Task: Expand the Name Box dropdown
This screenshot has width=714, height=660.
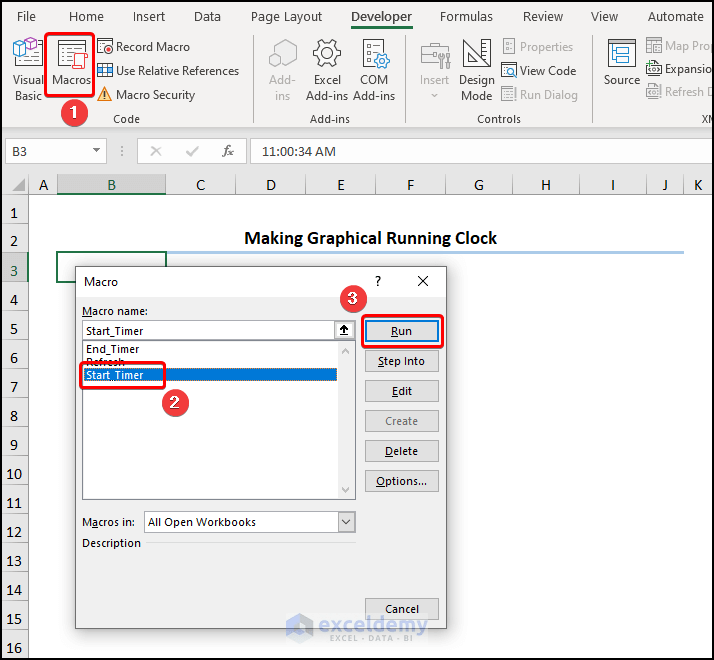Action: pyautogui.click(x=96, y=150)
